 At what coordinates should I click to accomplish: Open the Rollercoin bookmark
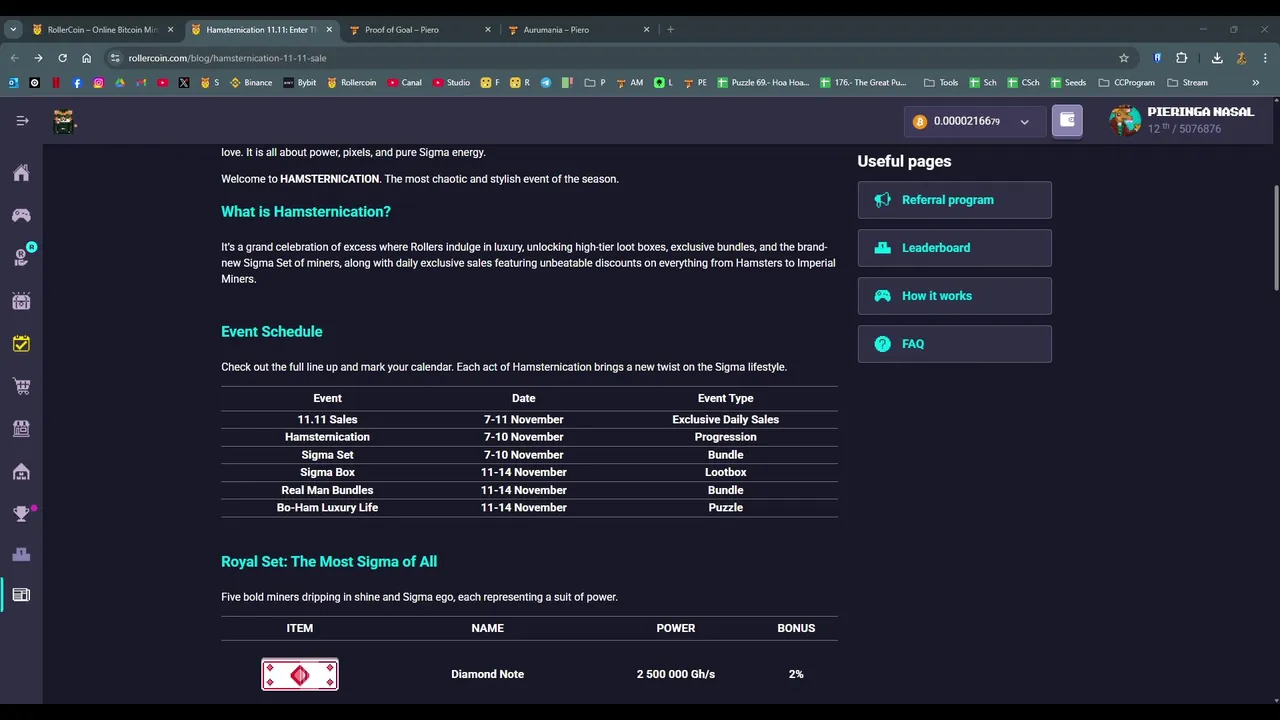[352, 83]
